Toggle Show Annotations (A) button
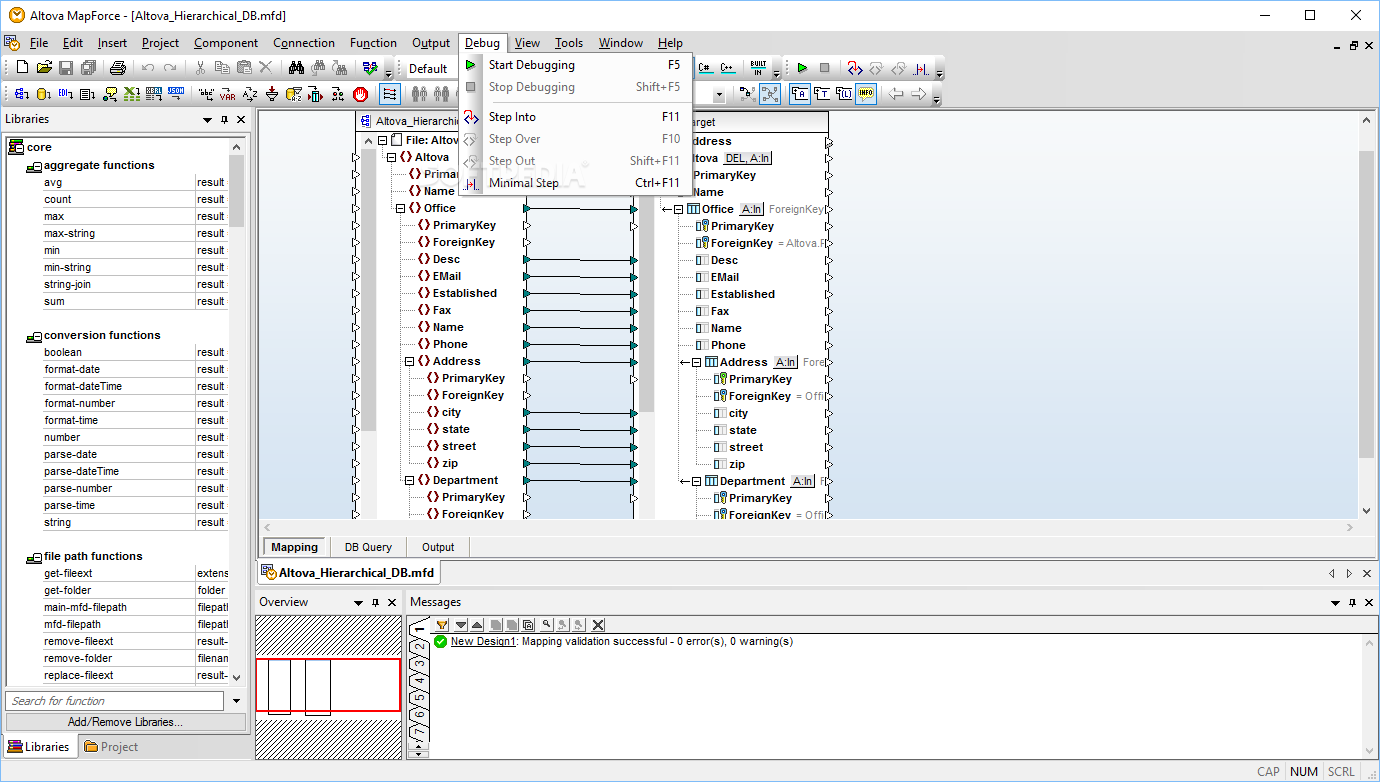Viewport: 1380px width, 782px height. pos(800,94)
